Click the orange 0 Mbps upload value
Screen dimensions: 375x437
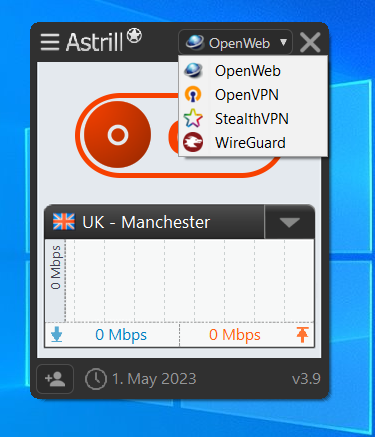[x=235, y=335]
